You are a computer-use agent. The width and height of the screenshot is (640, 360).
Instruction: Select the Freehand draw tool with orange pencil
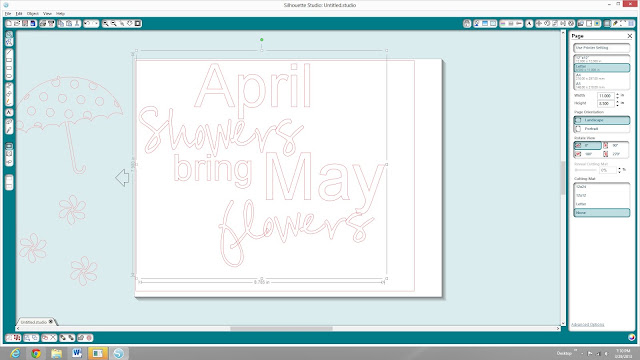pos(9,101)
